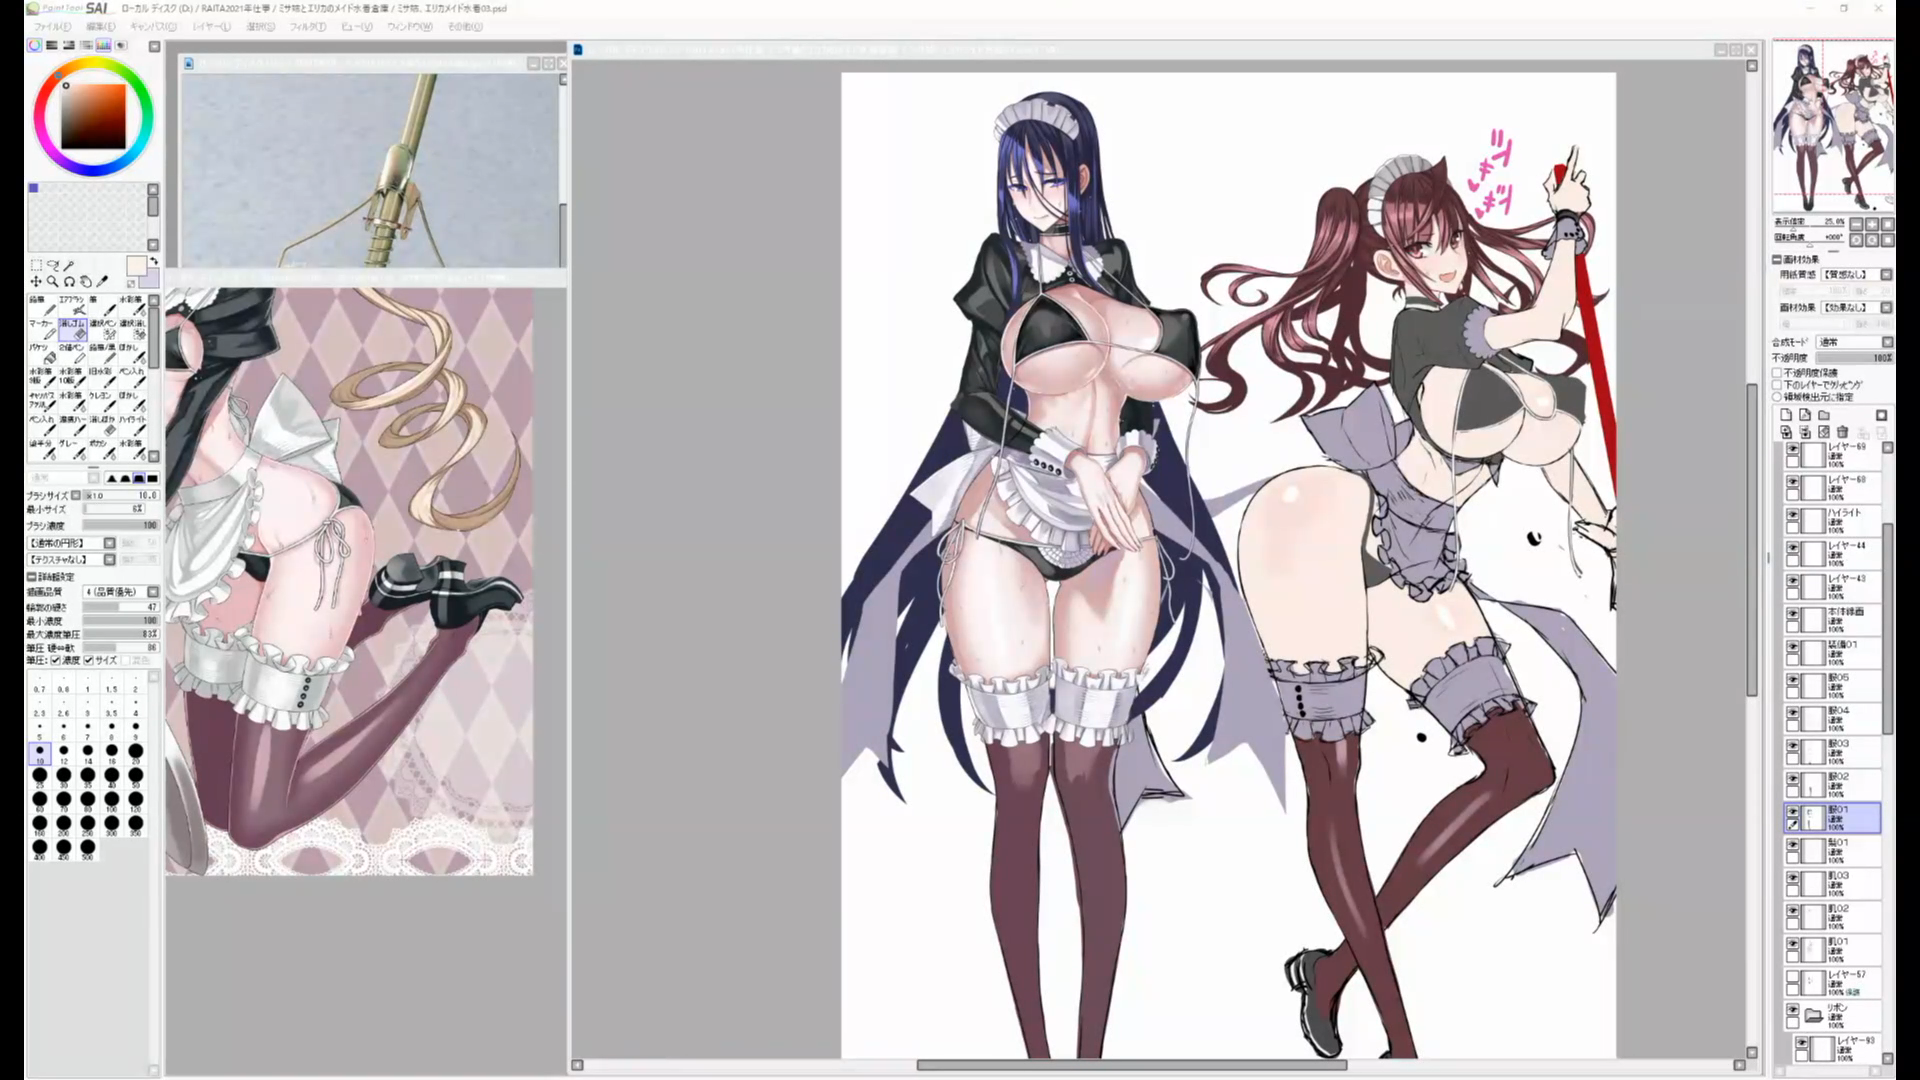Choose the 旧水彩 brush tool

(x=102, y=378)
